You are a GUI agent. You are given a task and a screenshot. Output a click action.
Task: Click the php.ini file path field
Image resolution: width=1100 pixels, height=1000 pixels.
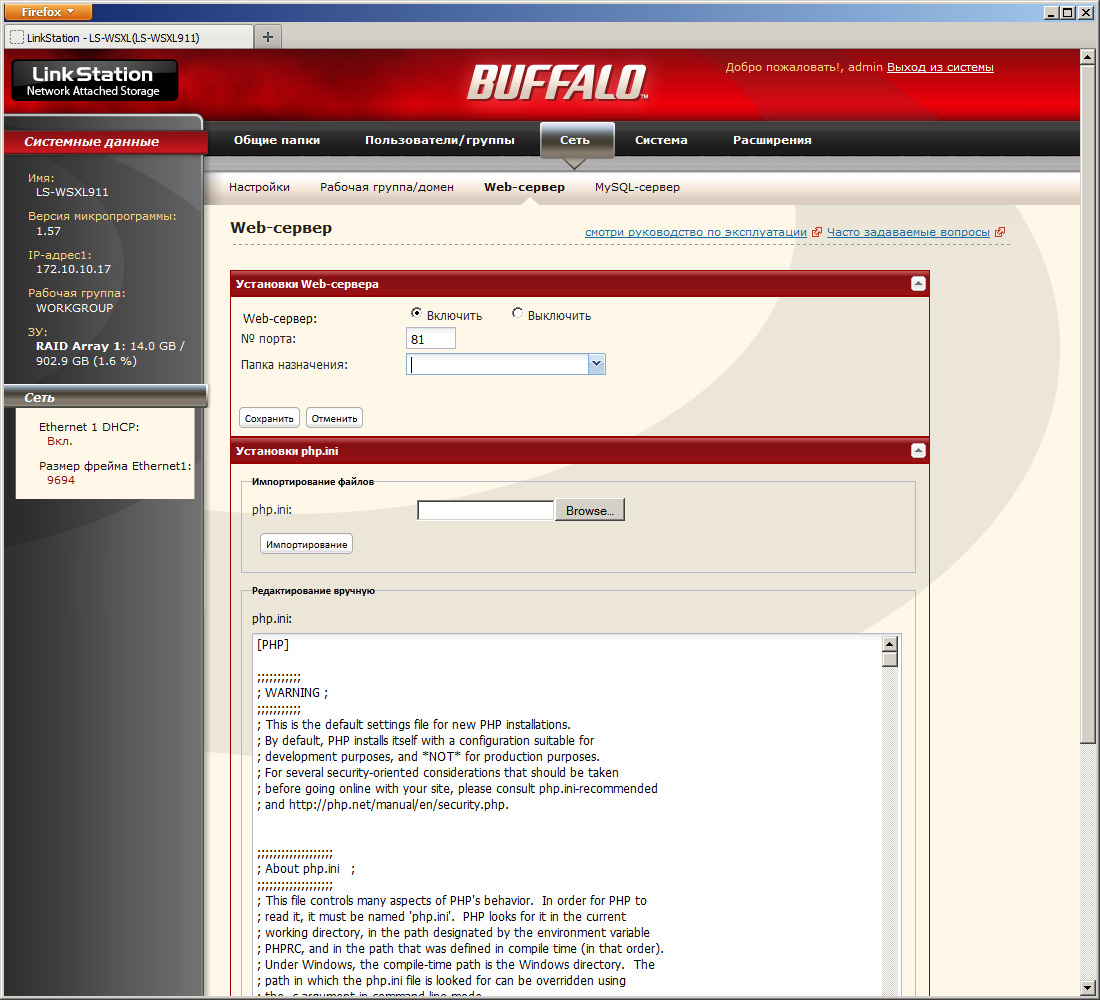click(x=485, y=510)
